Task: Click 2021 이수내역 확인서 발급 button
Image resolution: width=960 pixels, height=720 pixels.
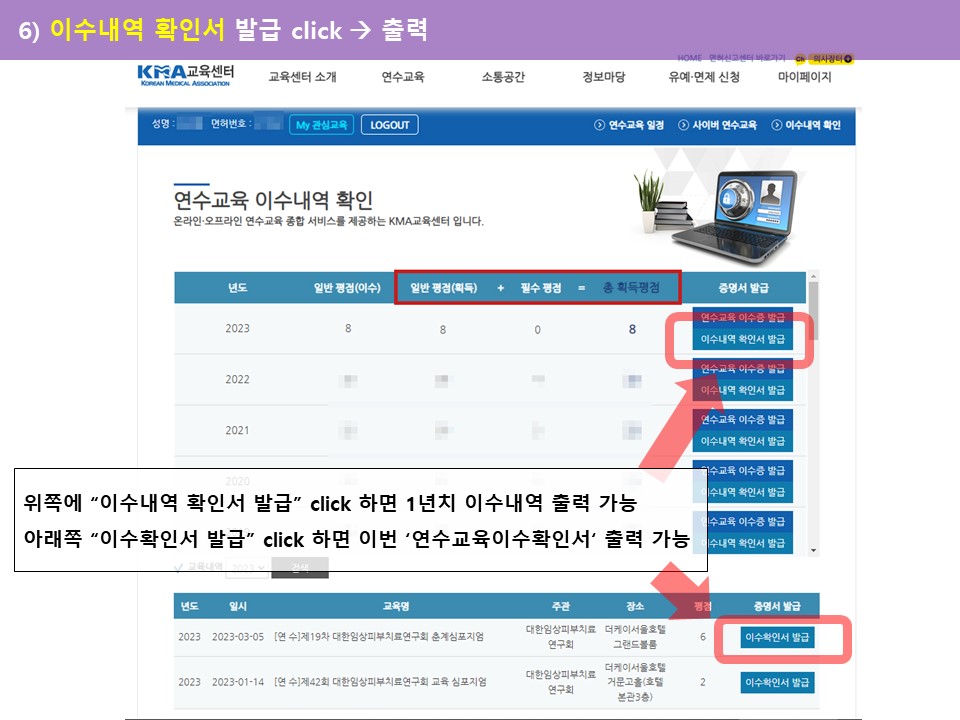Action: 742,441
